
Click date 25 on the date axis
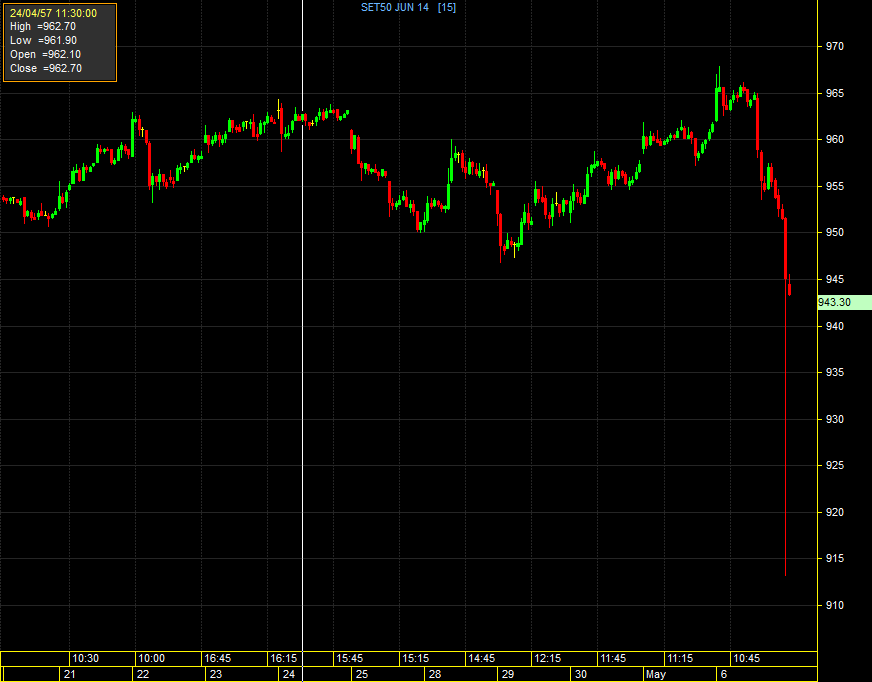point(362,674)
